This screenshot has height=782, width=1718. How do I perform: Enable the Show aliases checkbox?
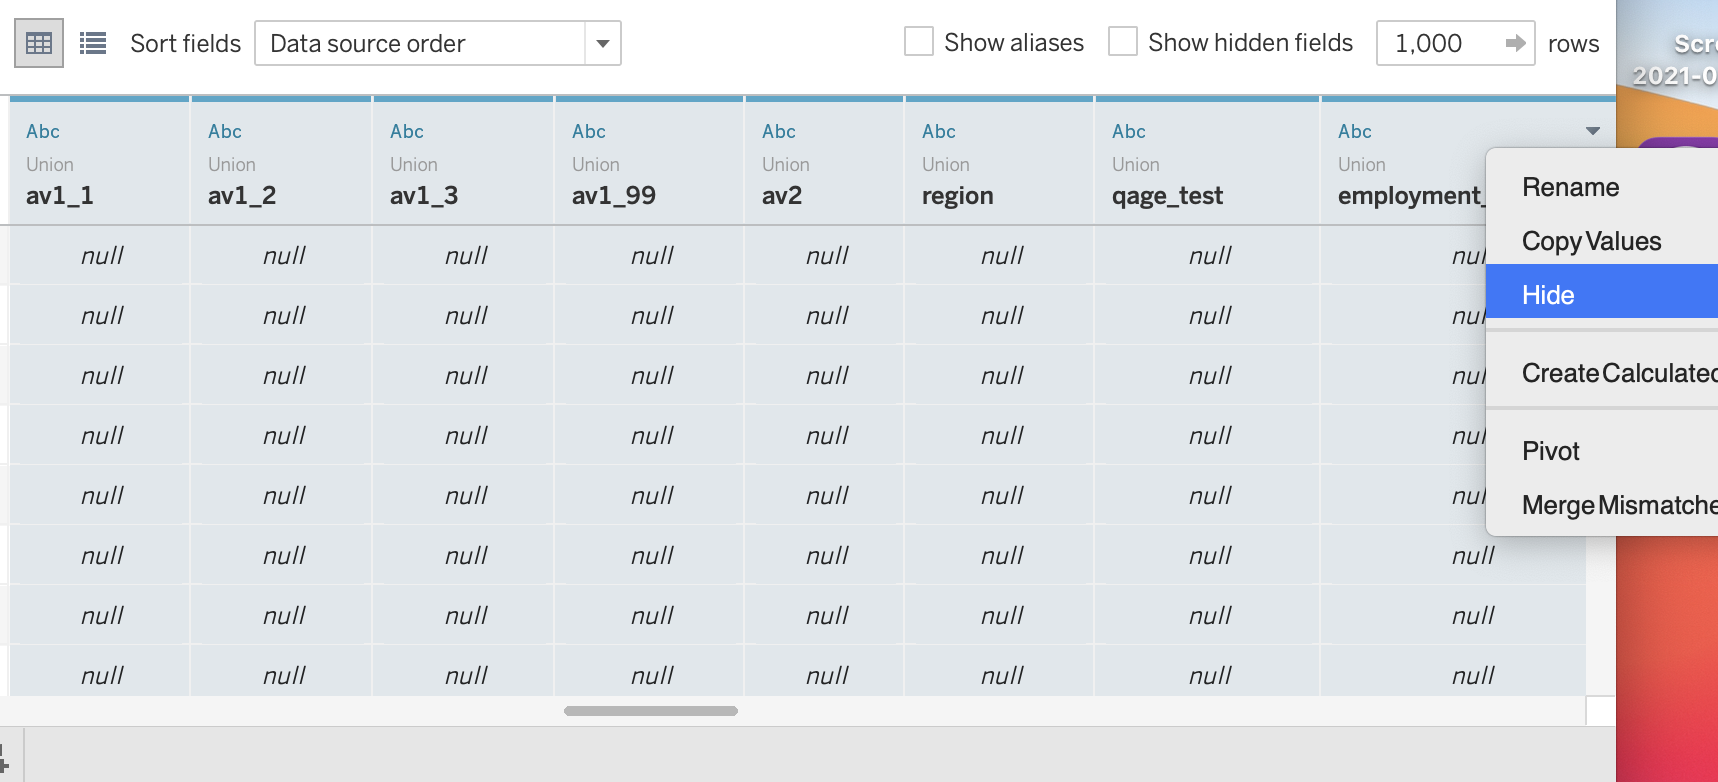[918, 42]
